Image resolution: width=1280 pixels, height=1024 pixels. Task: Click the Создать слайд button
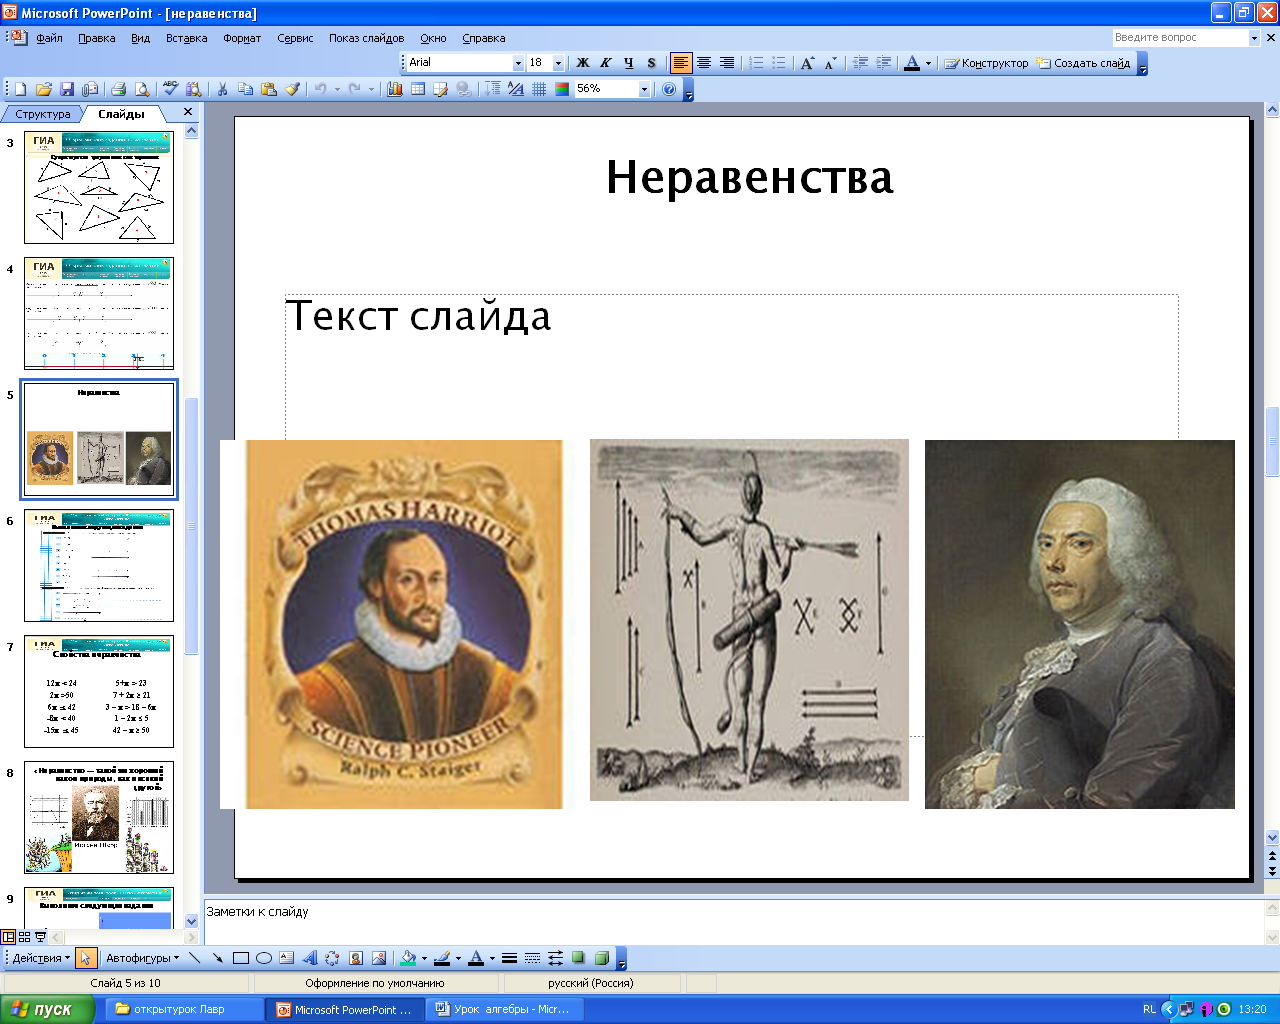pyautogui.click(x=1084, y=63)
